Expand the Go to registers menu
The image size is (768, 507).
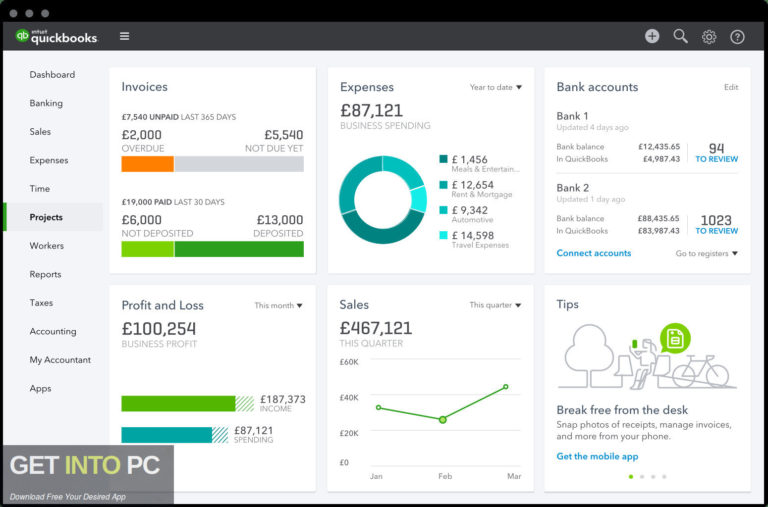pyautogui.click(x=706, y=254)
